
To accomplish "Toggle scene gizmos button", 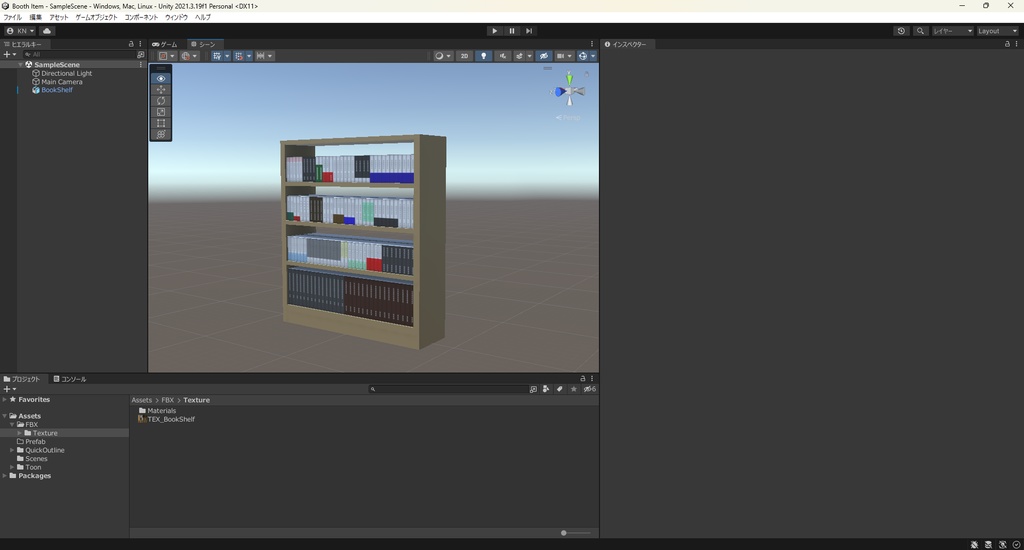I will point(583,56).
